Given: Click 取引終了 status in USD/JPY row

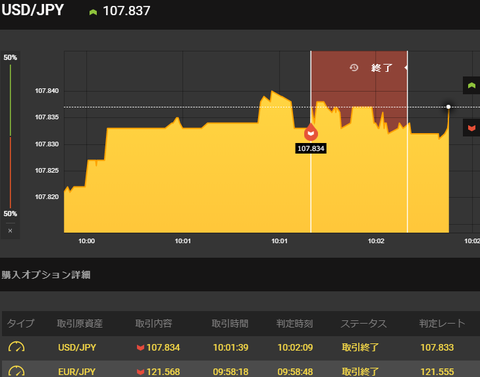Looking at the screenshot, I should coord(360,348).
